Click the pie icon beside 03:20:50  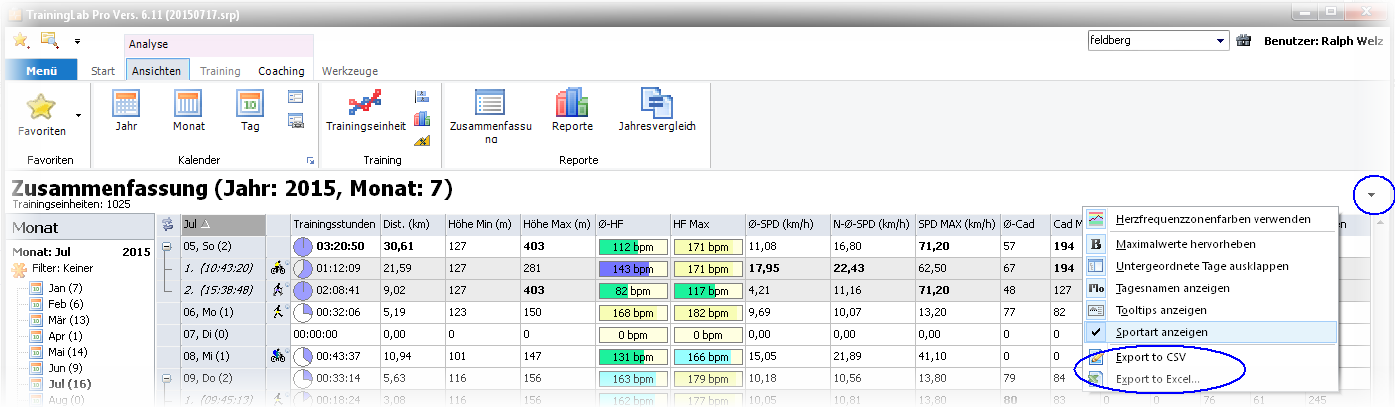point(301,246)
